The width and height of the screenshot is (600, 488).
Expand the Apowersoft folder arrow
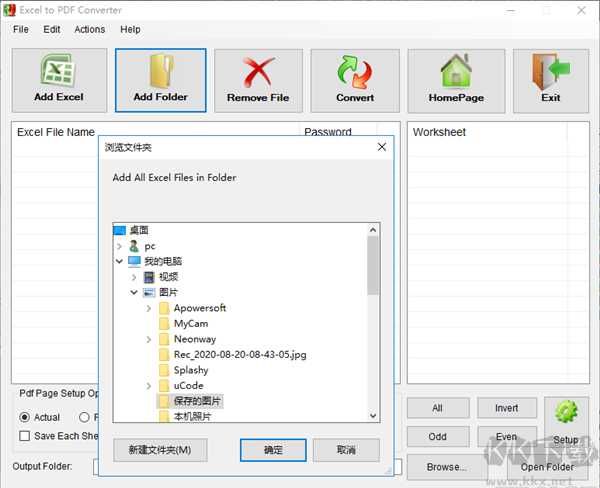[150, 308]
